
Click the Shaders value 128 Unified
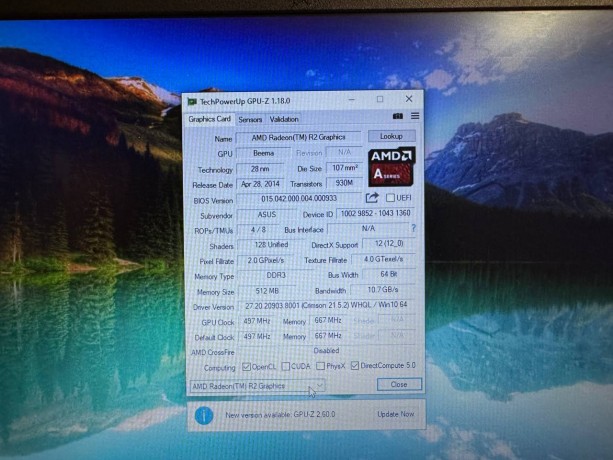pos(271,245)
